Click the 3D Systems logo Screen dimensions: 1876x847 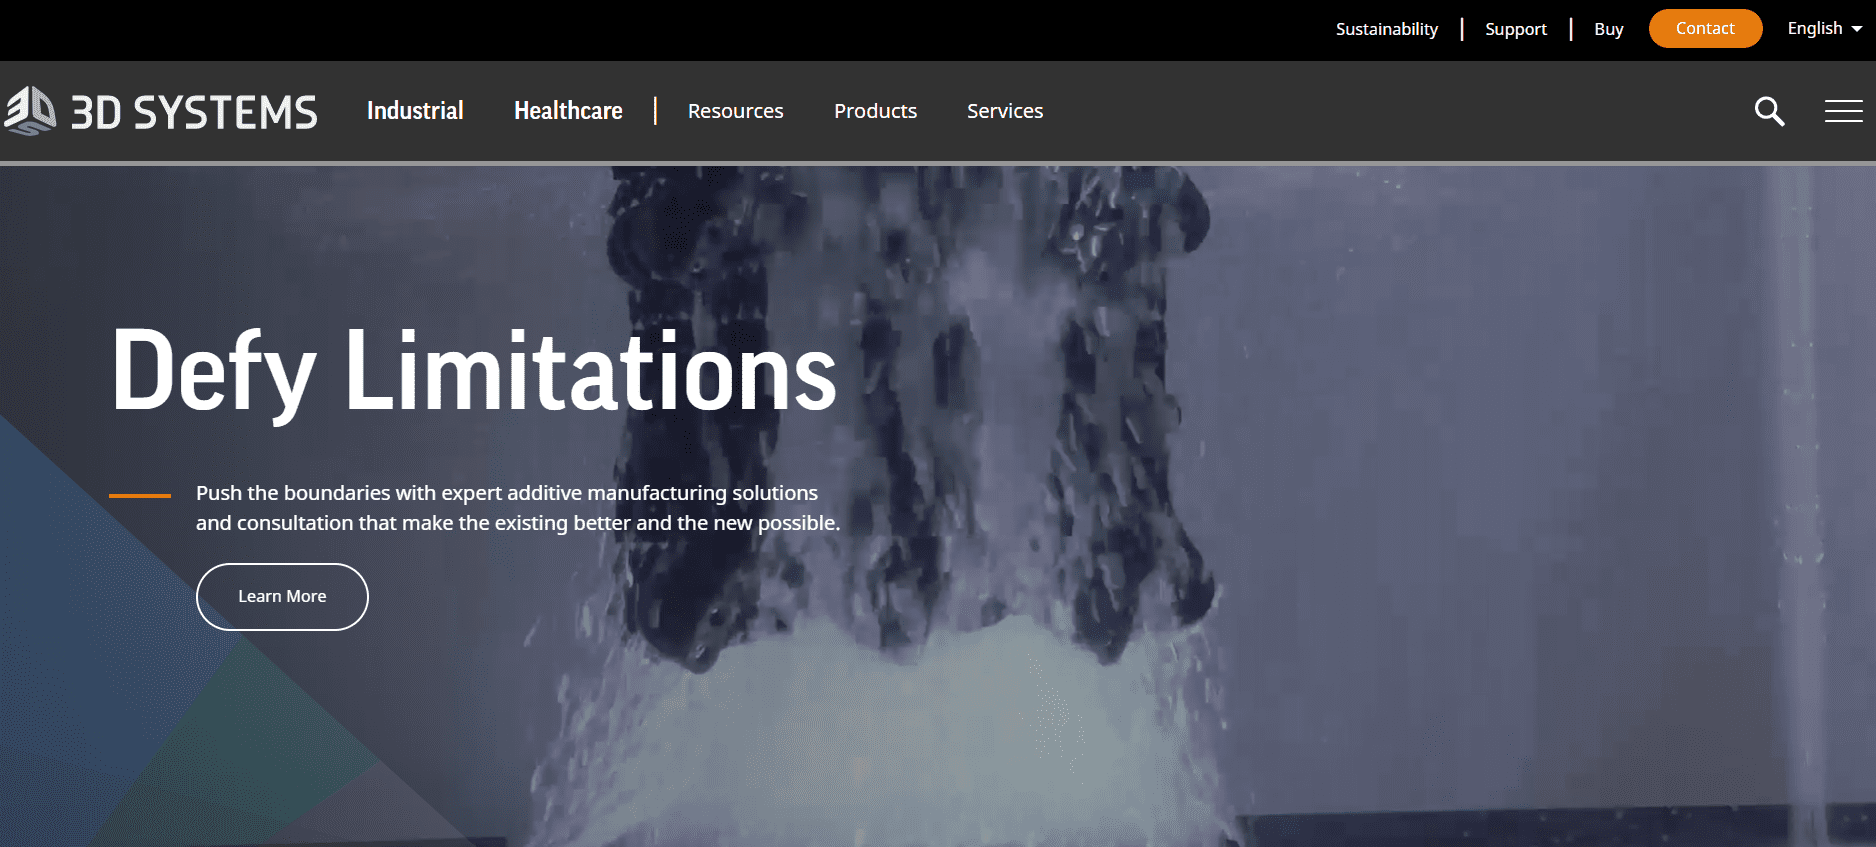pos(161,111)
